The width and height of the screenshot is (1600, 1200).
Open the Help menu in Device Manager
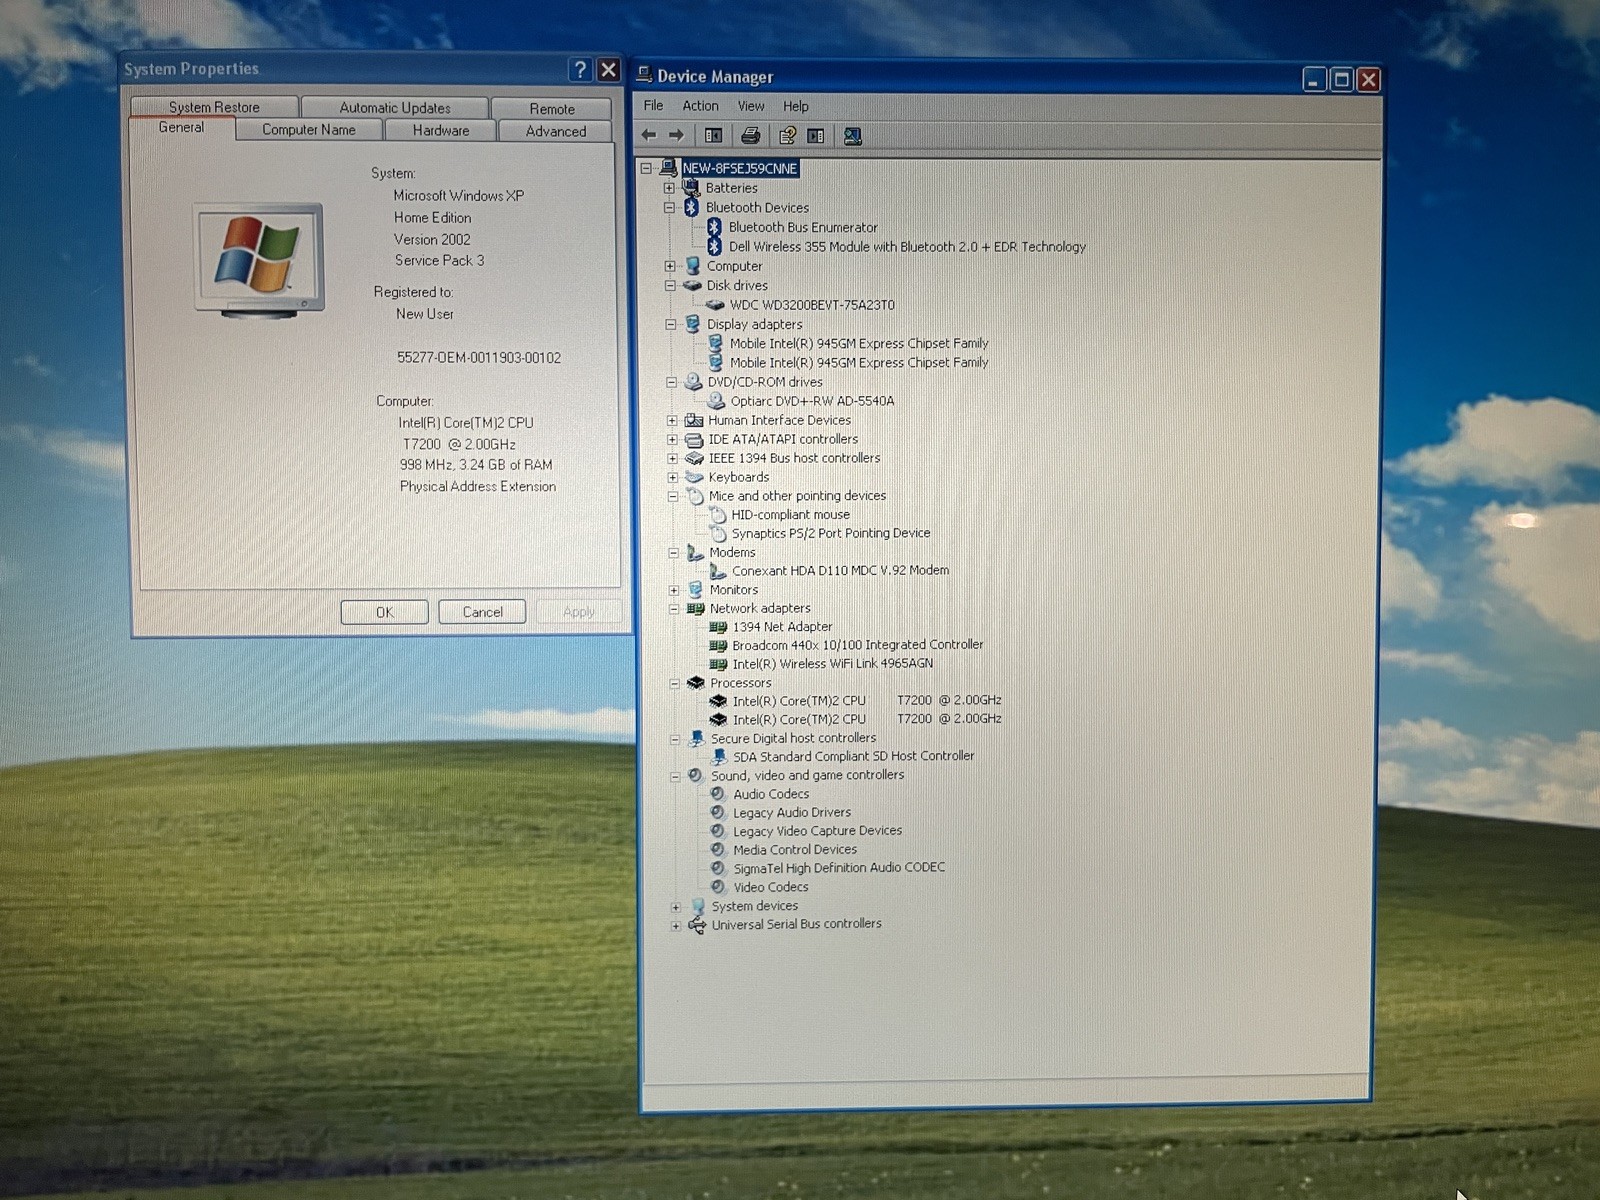[x=796, y=106]
